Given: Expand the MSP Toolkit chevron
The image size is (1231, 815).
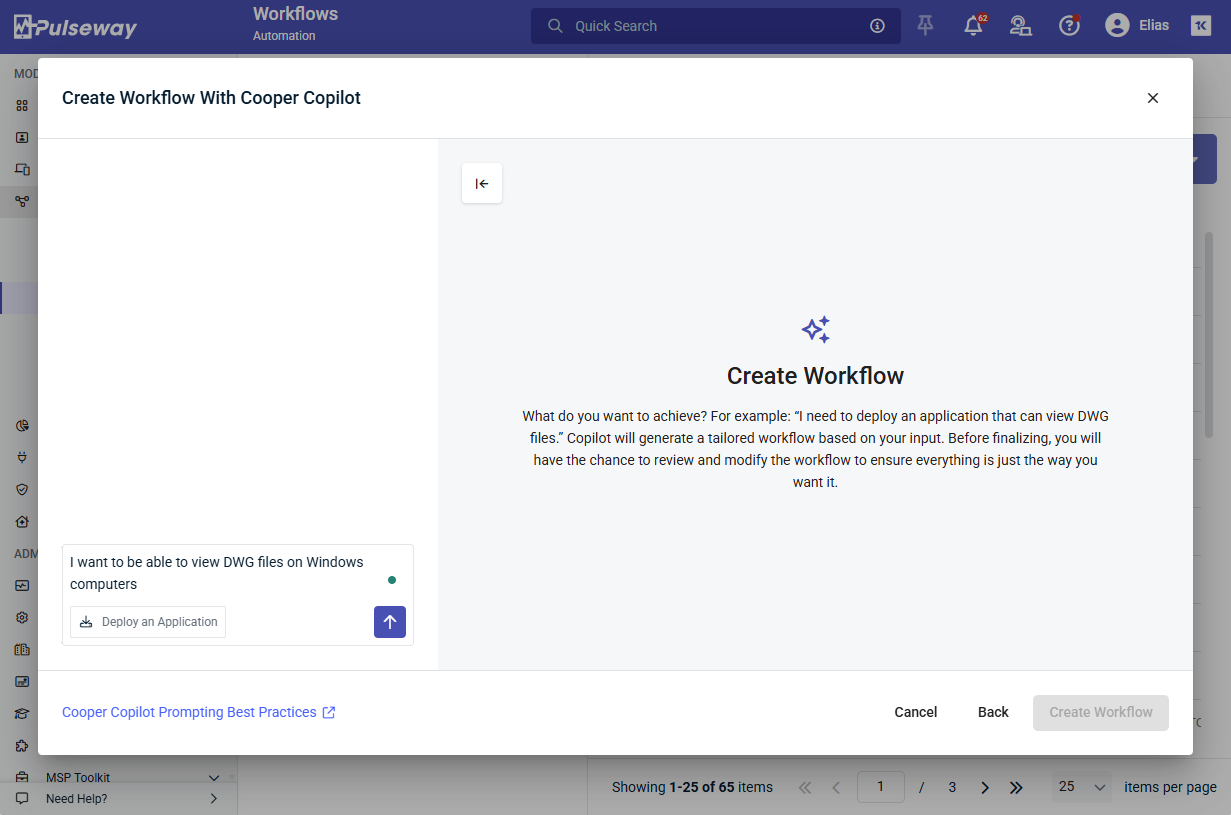Looking at the screenshot, I should click(213, 777).
